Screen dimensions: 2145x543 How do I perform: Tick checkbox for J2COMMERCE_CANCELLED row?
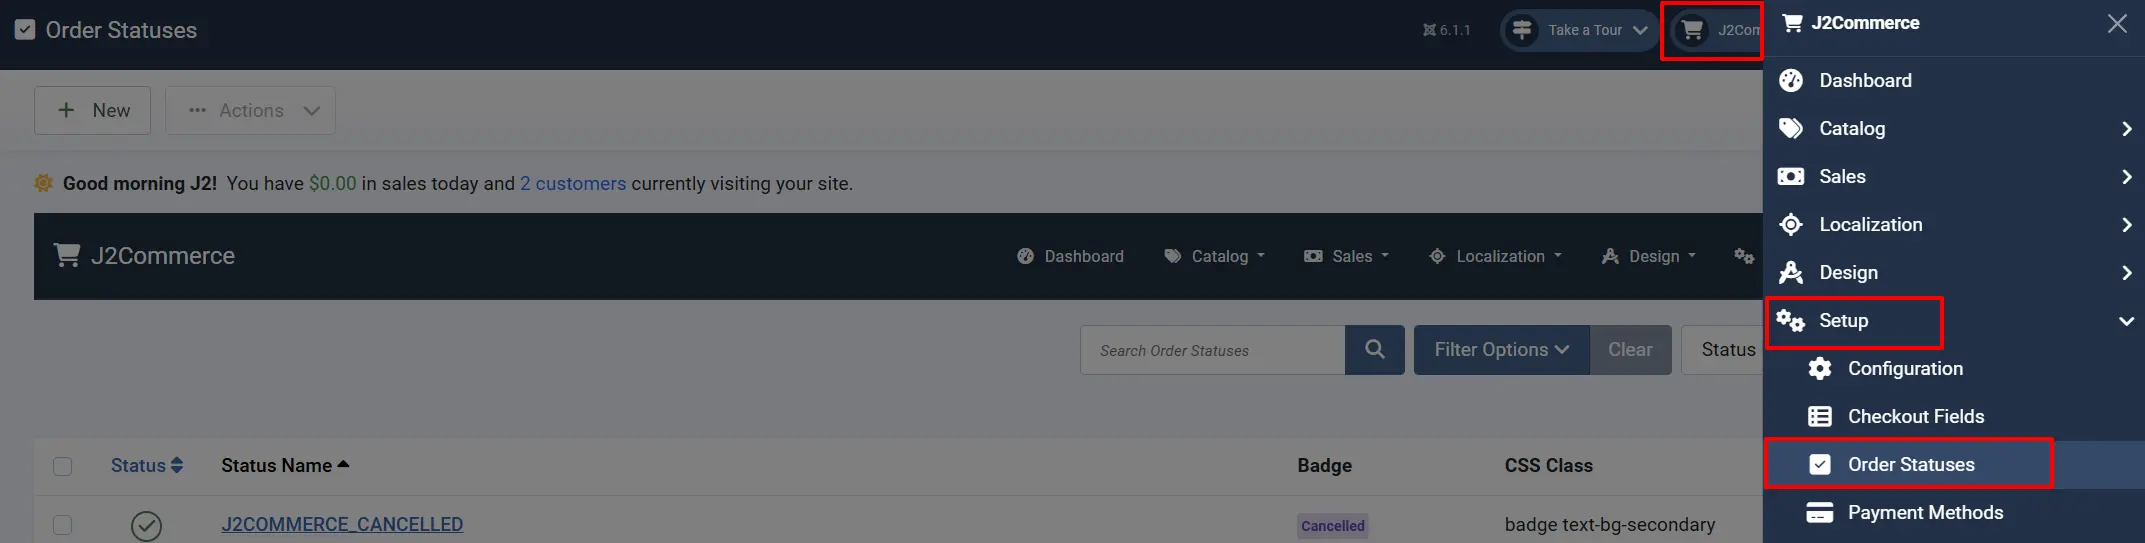[63, 525]
